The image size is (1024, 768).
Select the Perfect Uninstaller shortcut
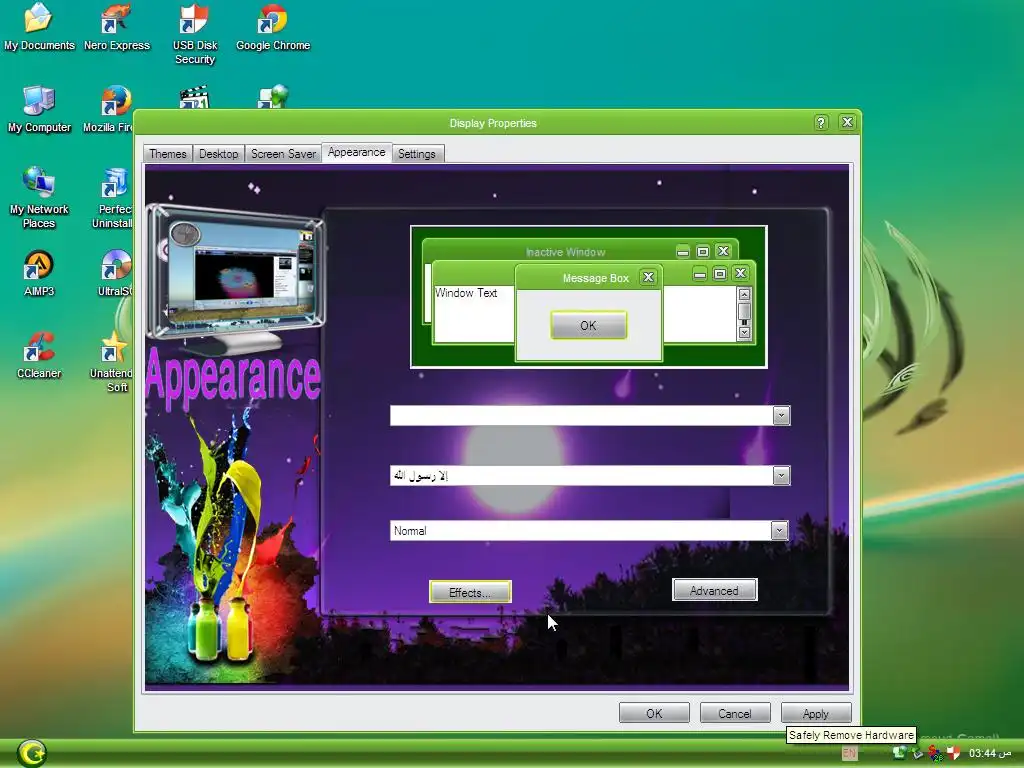(114, 198)
